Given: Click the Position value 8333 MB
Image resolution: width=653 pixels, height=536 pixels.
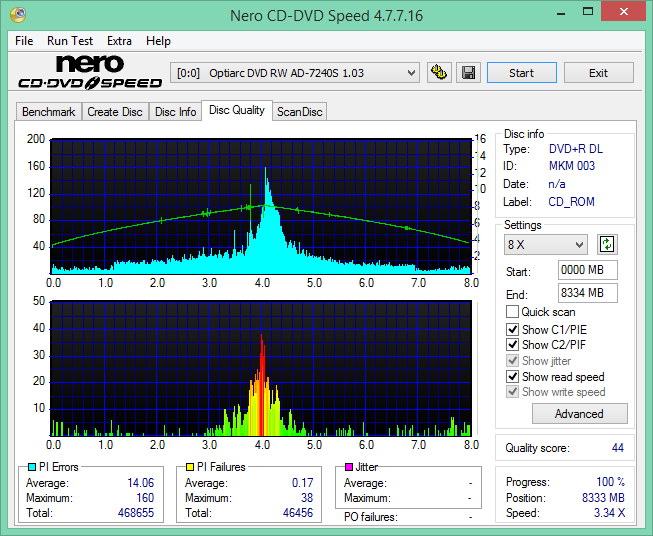Looking at the screenshot, I should coord(603,498).
